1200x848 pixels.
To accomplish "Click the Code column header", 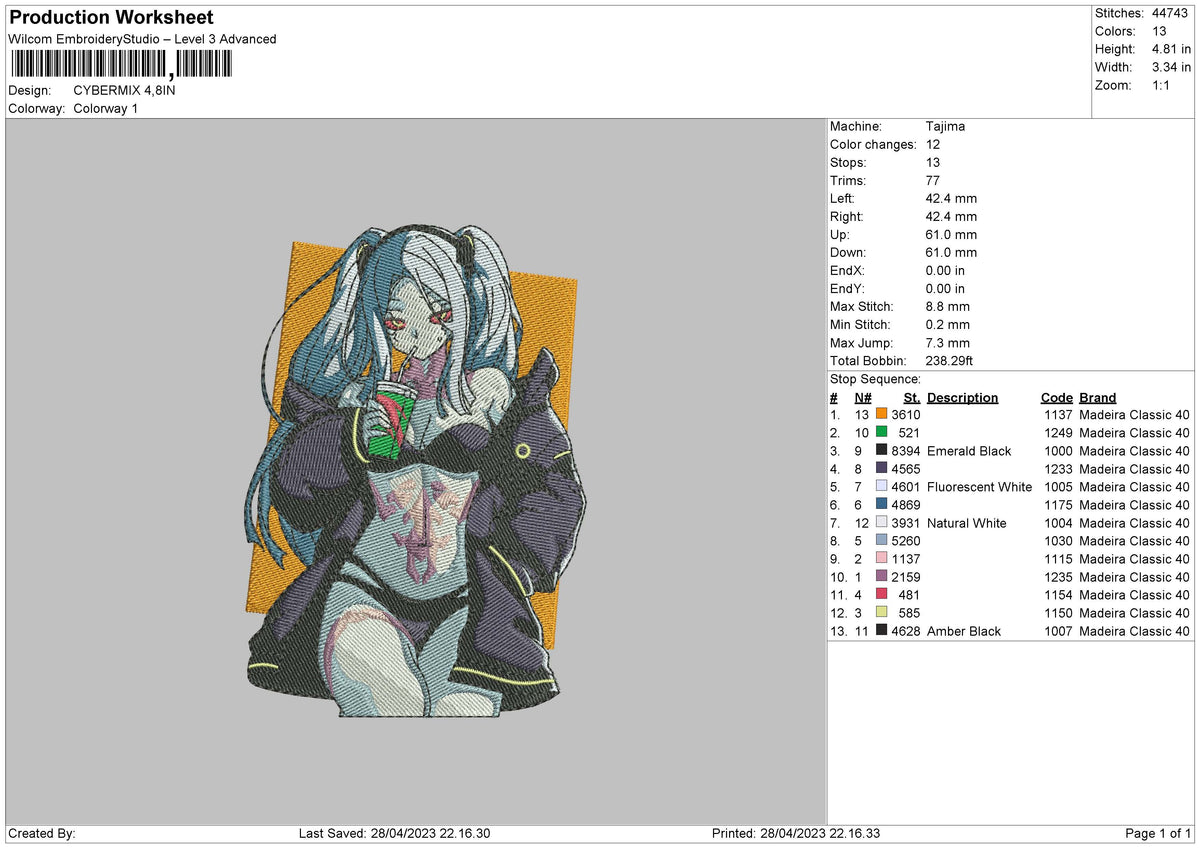I will click(x=1056, y=397).
